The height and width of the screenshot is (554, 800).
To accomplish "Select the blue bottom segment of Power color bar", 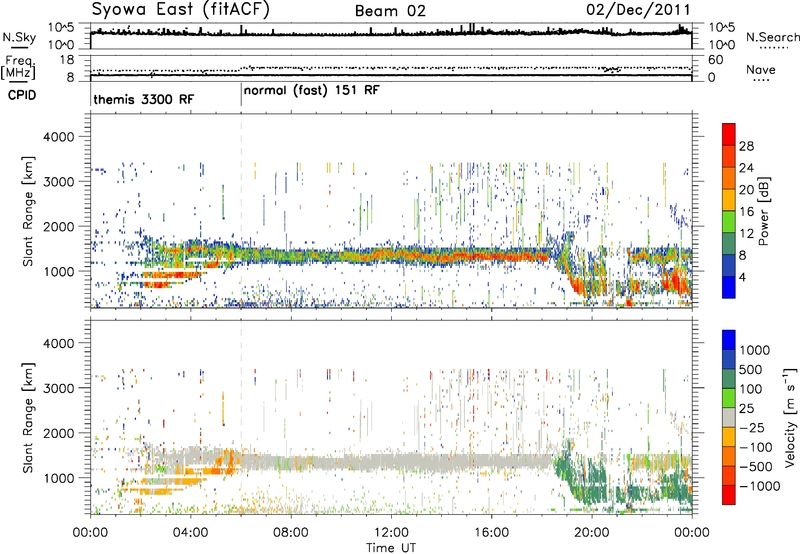I will pos(729,287).
